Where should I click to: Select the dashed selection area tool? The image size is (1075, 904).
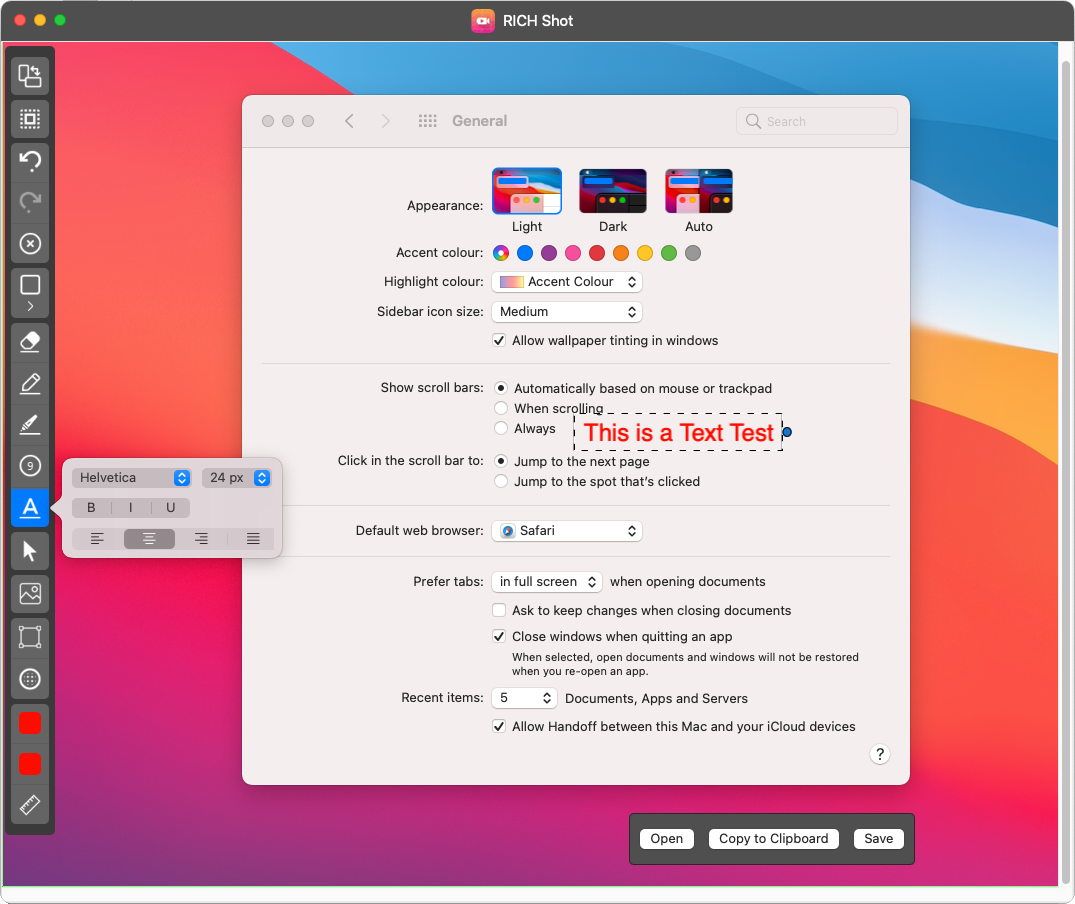[x=29, y=119]
